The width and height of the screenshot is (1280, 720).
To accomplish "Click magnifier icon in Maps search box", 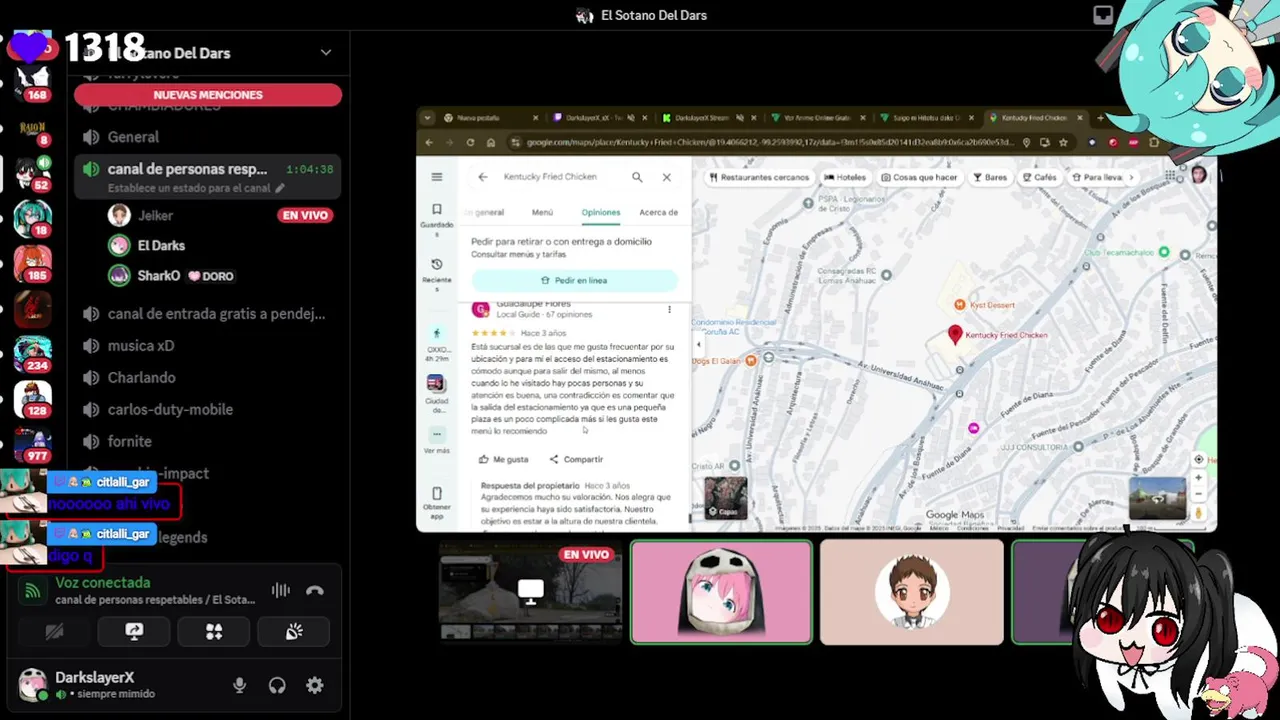I will coord(637,177).
